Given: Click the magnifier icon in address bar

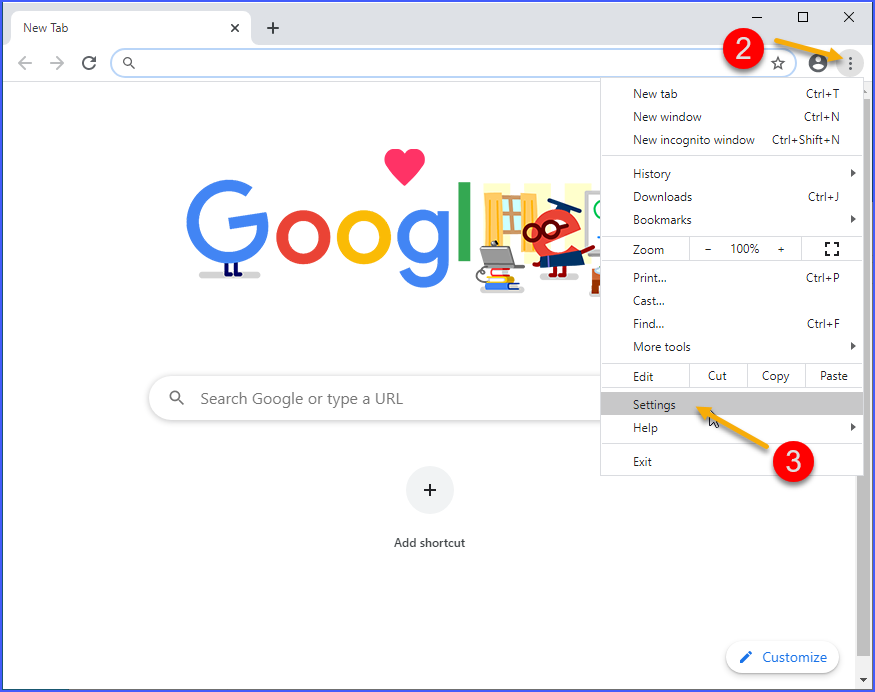Looking at the screenshot, I should coord(127,62).
